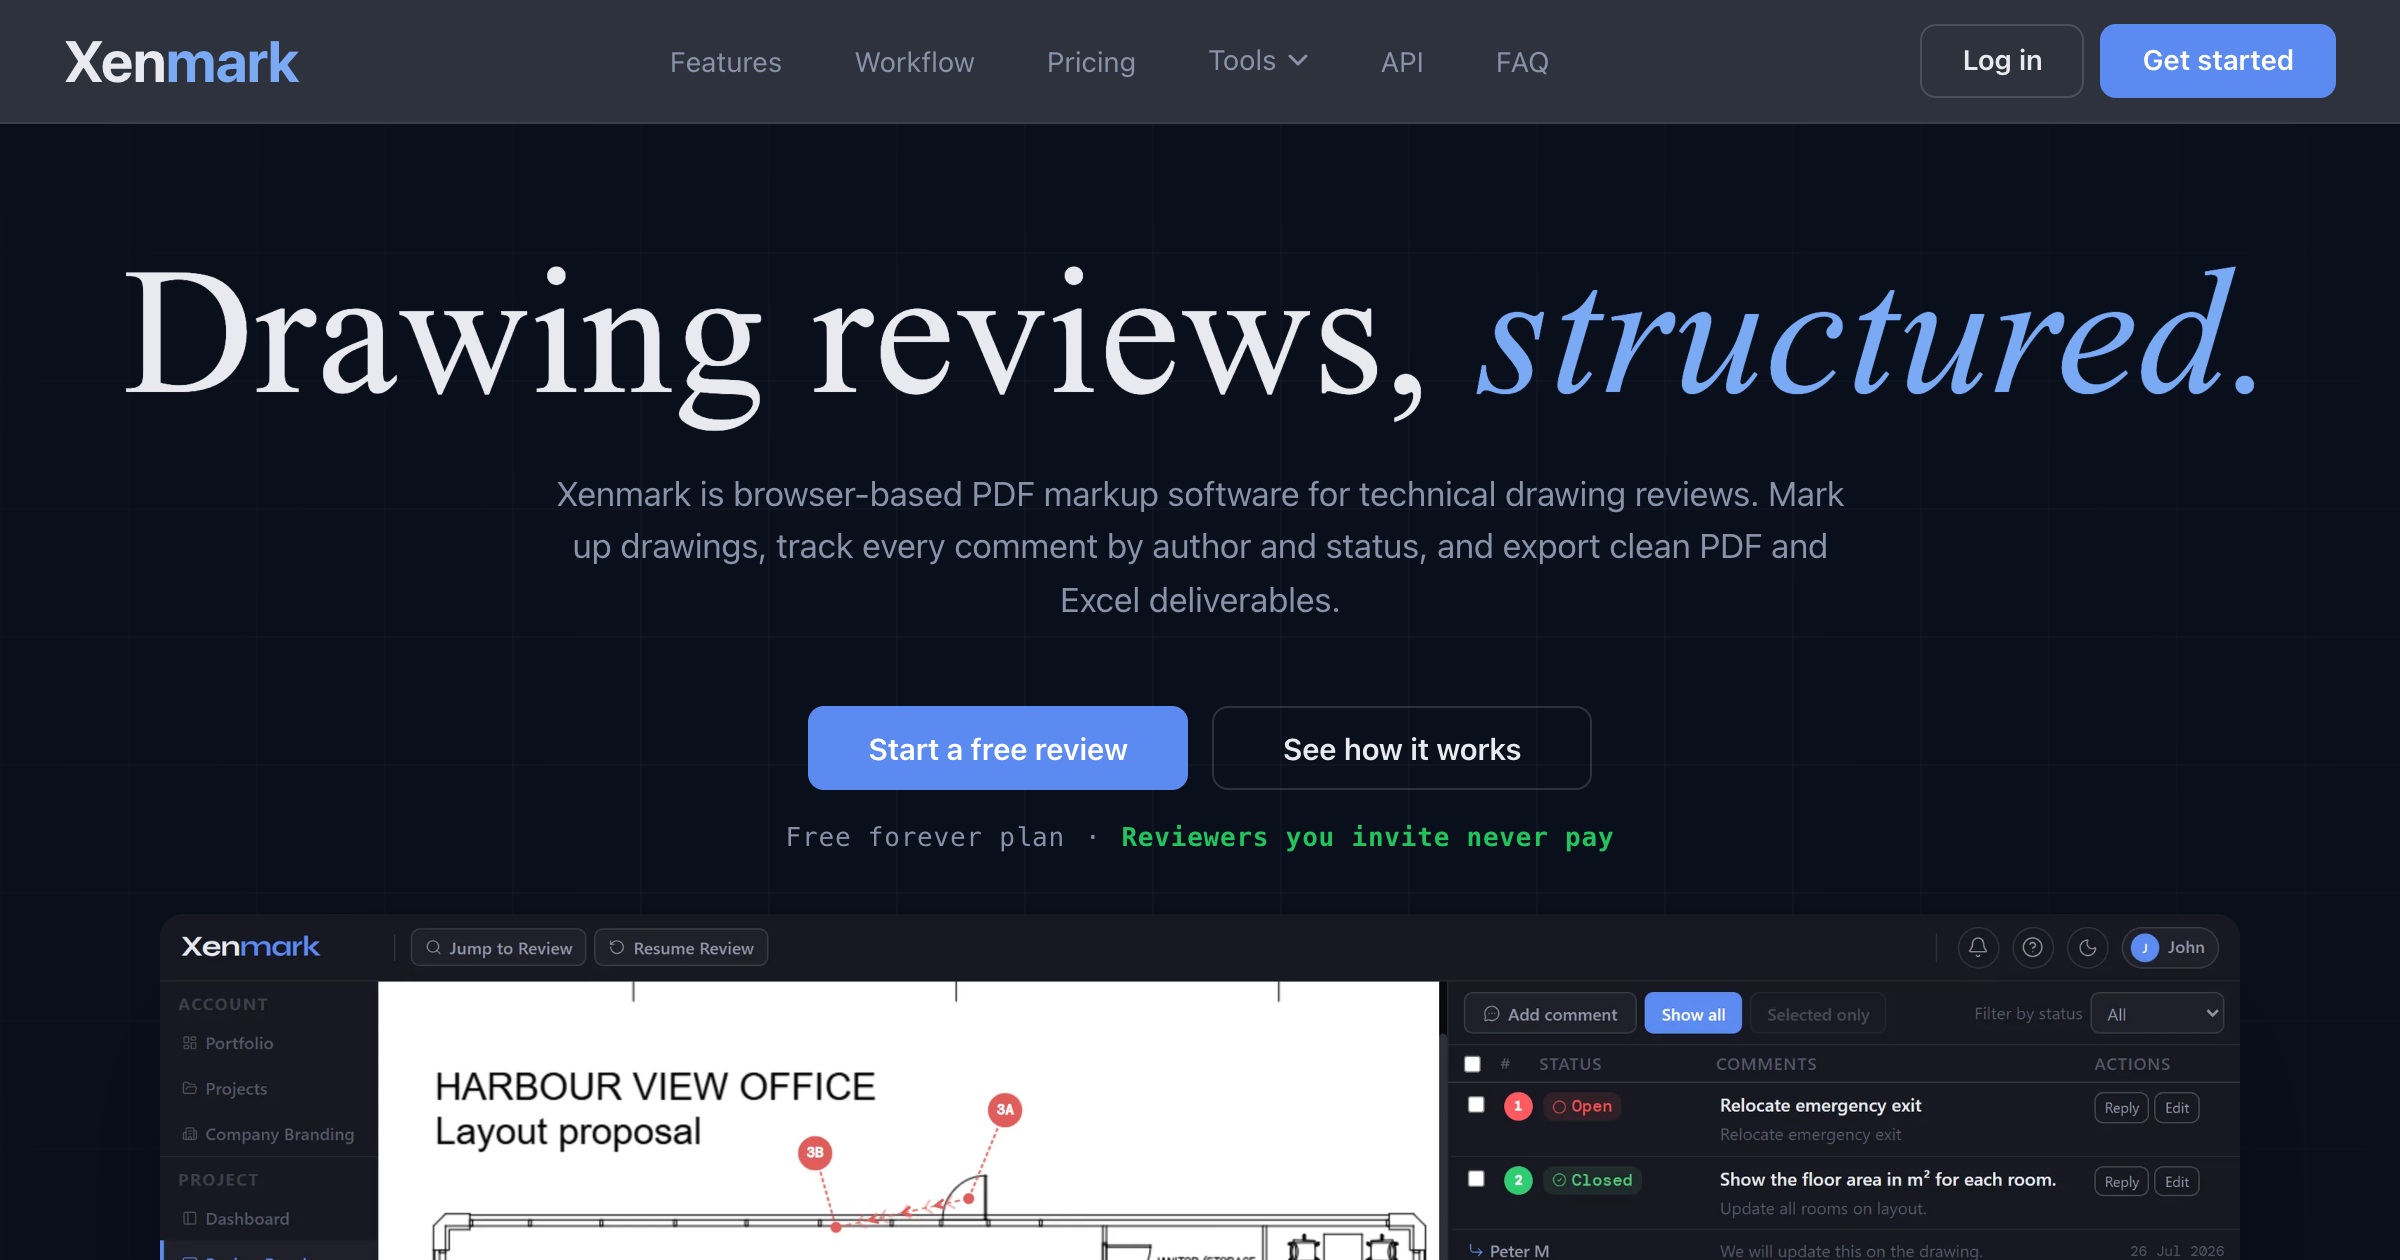Toggle dark mode moon icon

[2087, 947]
